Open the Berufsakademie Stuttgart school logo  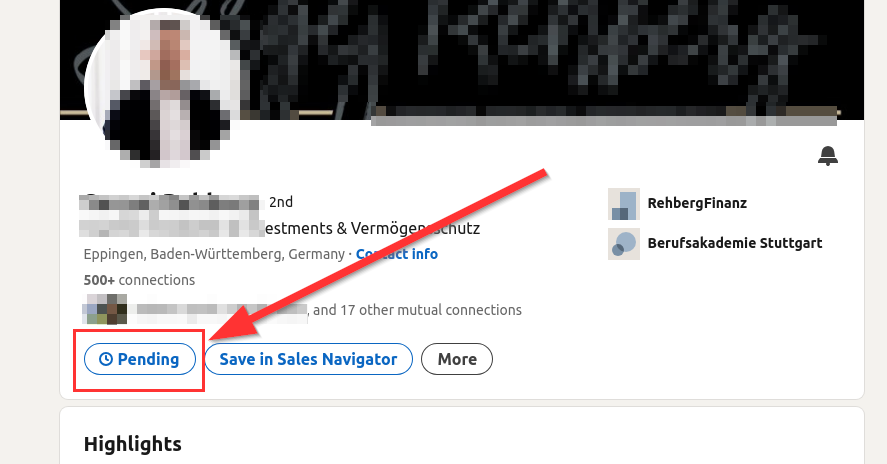pos(623,244)
